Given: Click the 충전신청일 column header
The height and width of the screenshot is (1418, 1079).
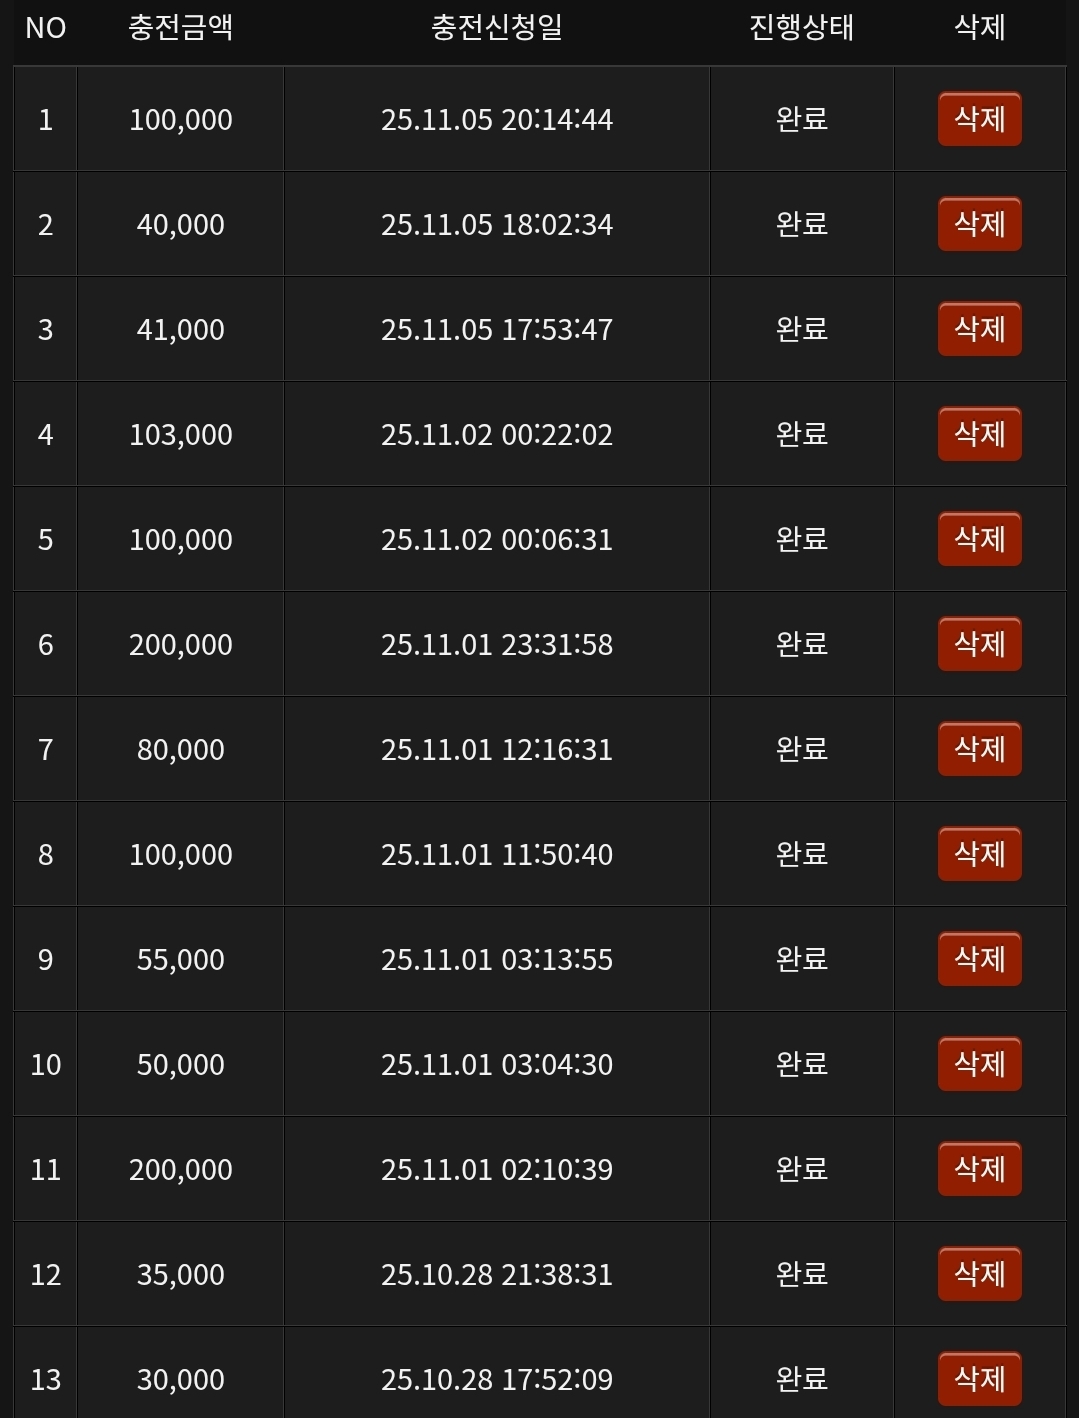Looking at the screenshot, I should [497, 27].
